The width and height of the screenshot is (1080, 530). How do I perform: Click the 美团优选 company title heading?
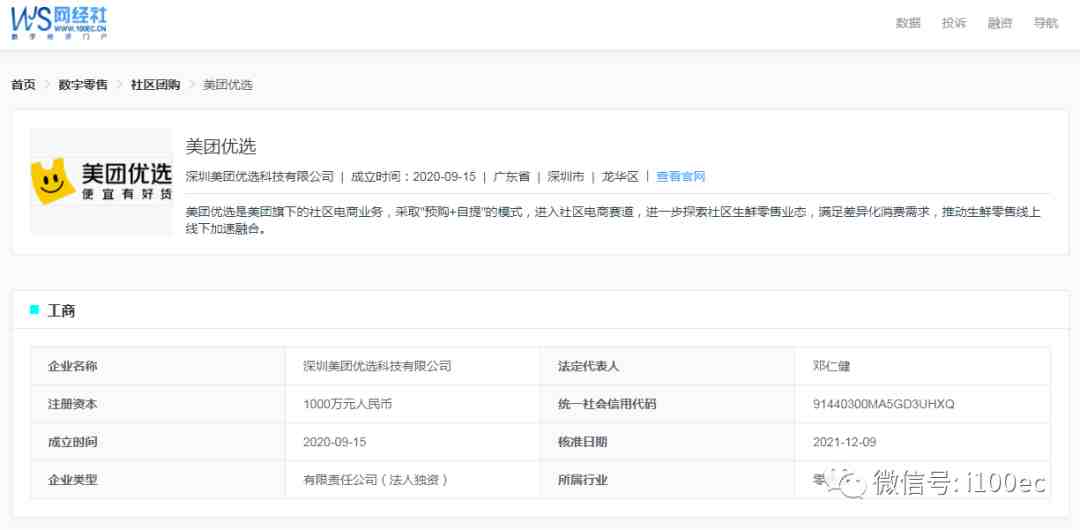pos(220,146)
